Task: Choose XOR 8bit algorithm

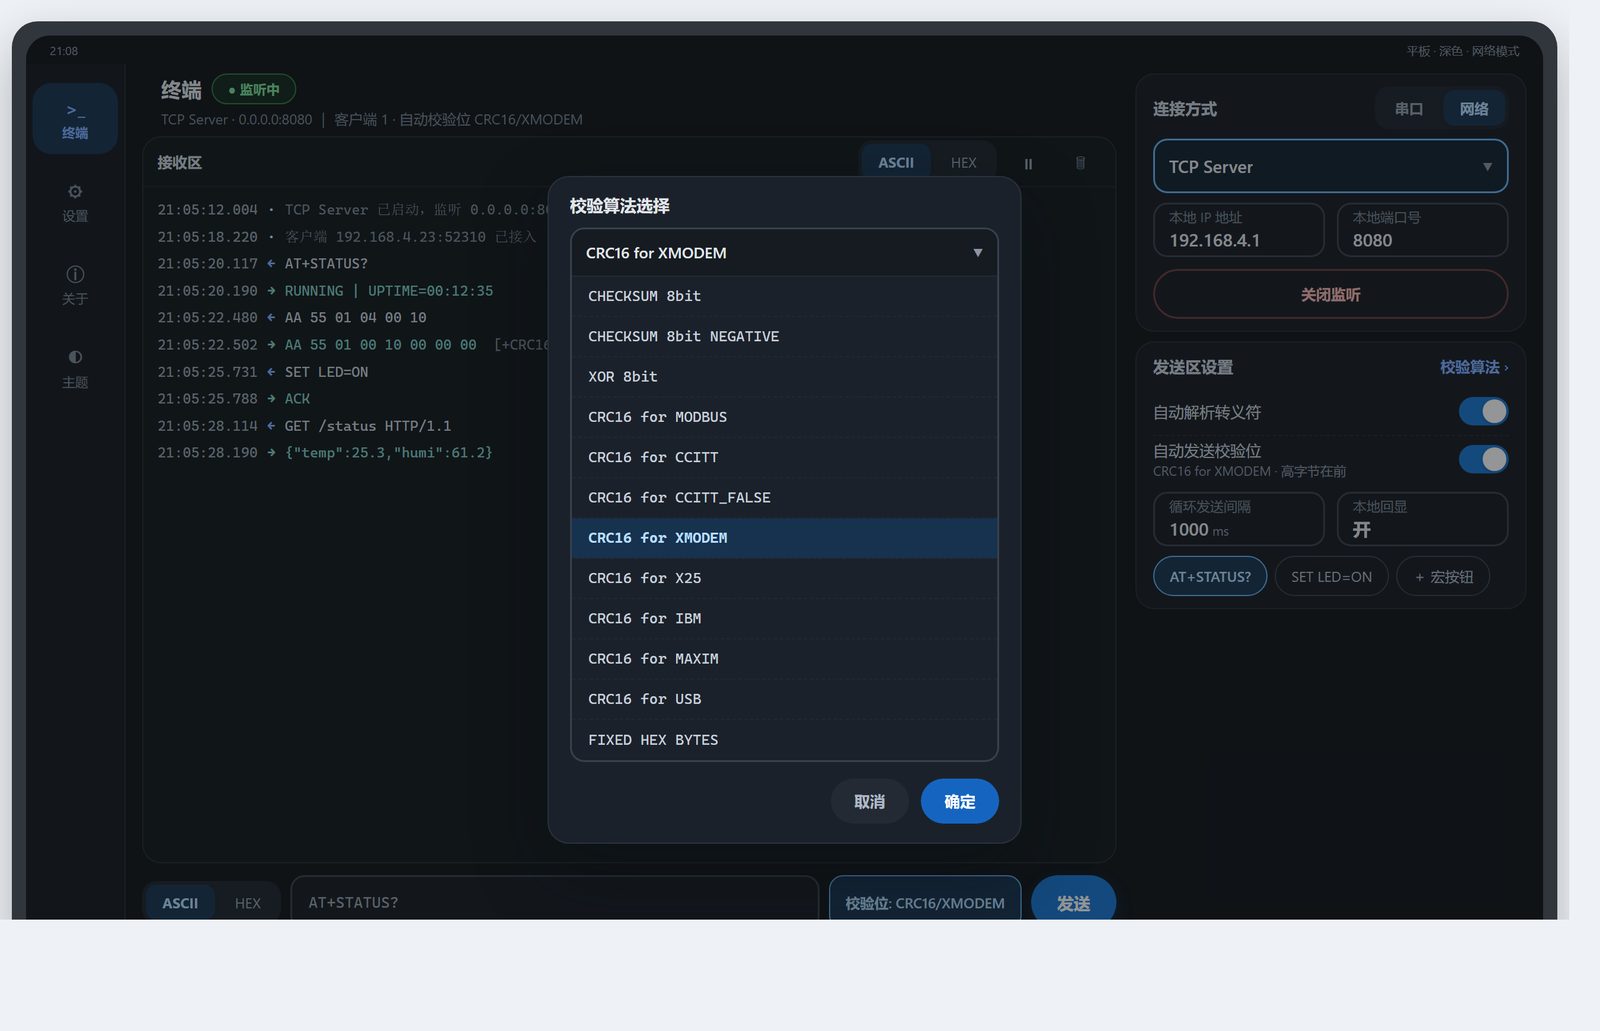Action: click(784, 376)
